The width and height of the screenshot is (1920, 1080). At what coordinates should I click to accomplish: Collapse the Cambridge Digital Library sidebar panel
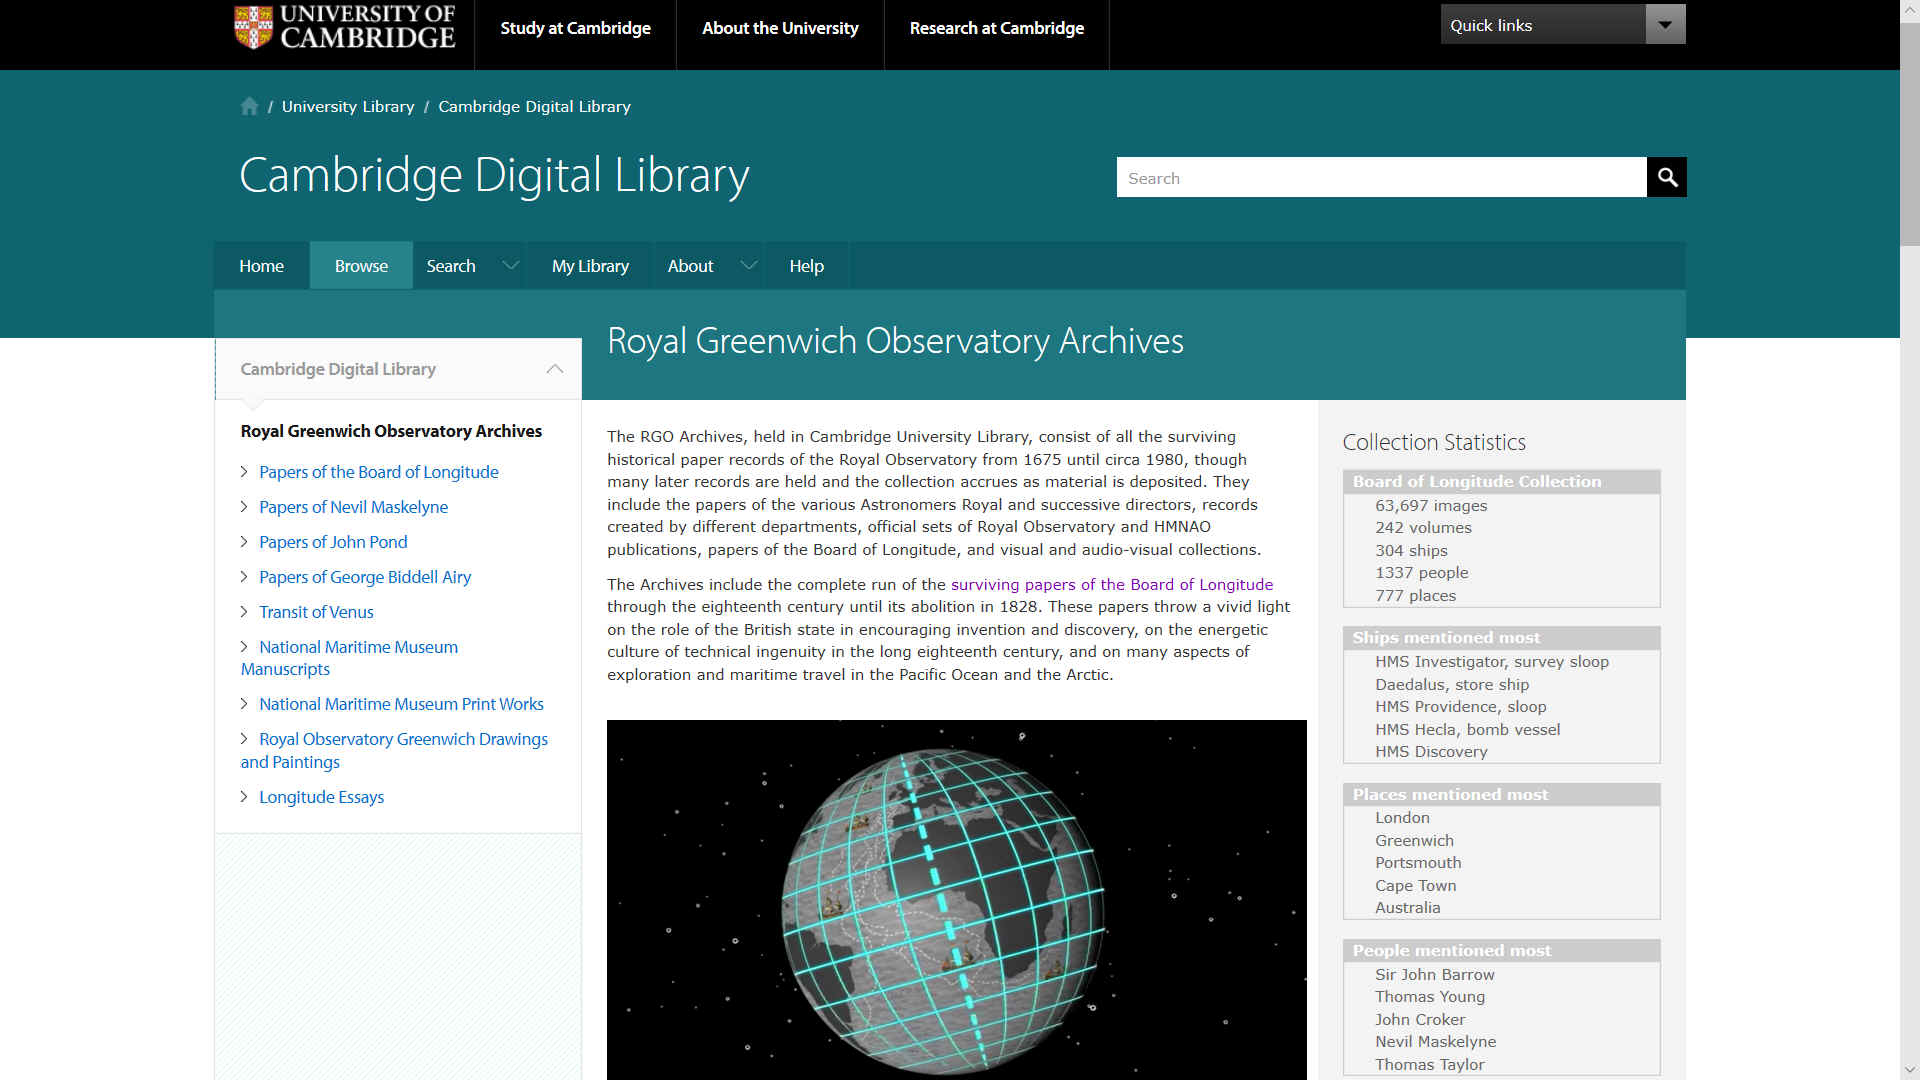click(555, 369)
